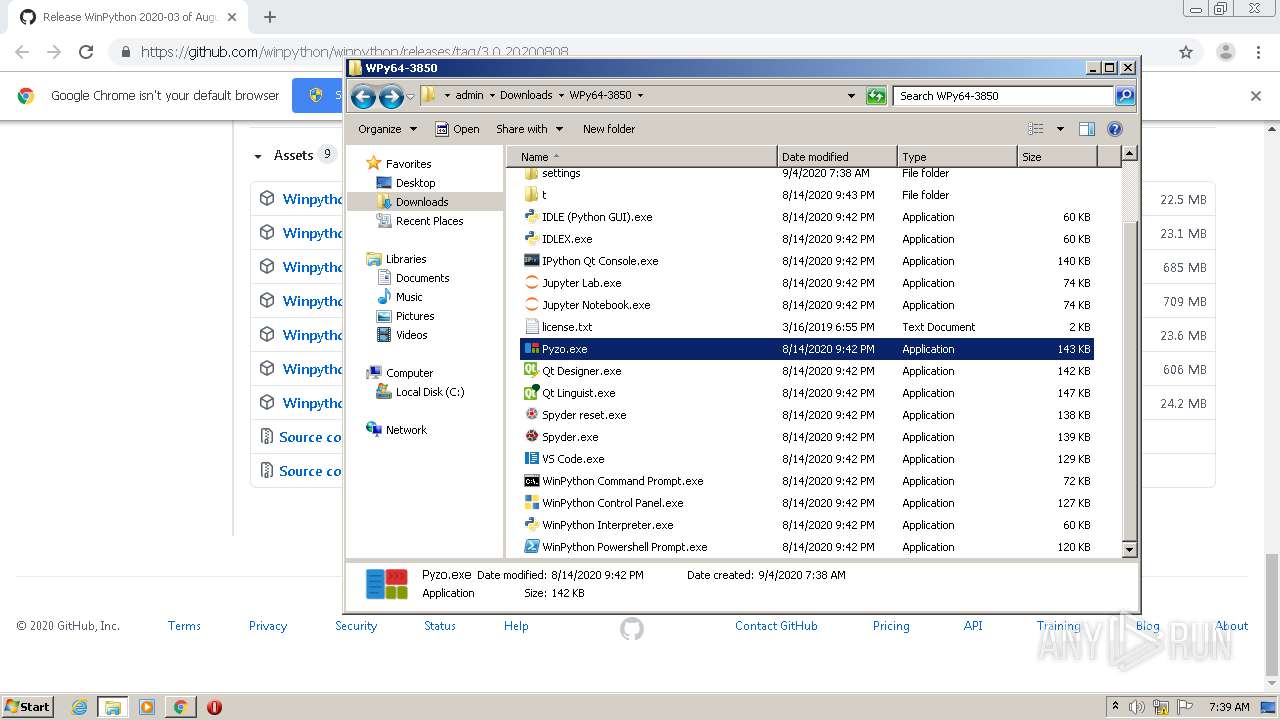Show the preview pane icon
Screen dimensions: 1280x720
point(1087,129)
